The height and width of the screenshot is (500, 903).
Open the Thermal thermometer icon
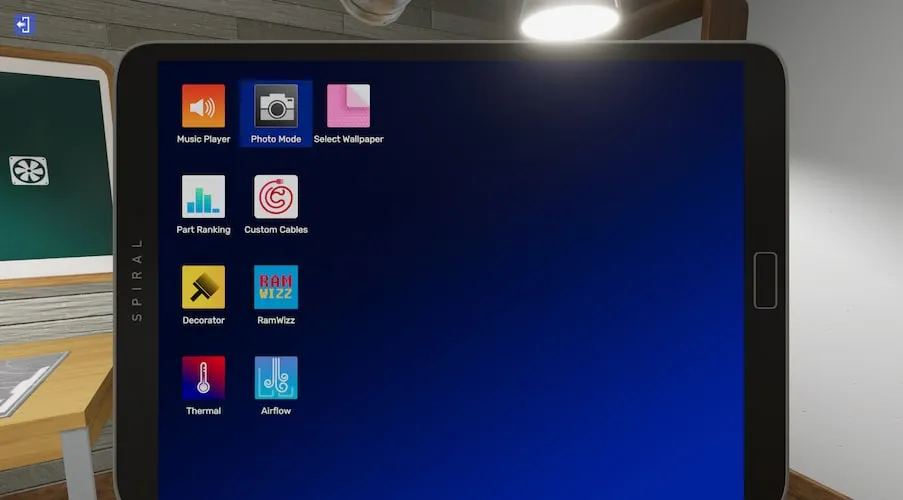point(203,378)
